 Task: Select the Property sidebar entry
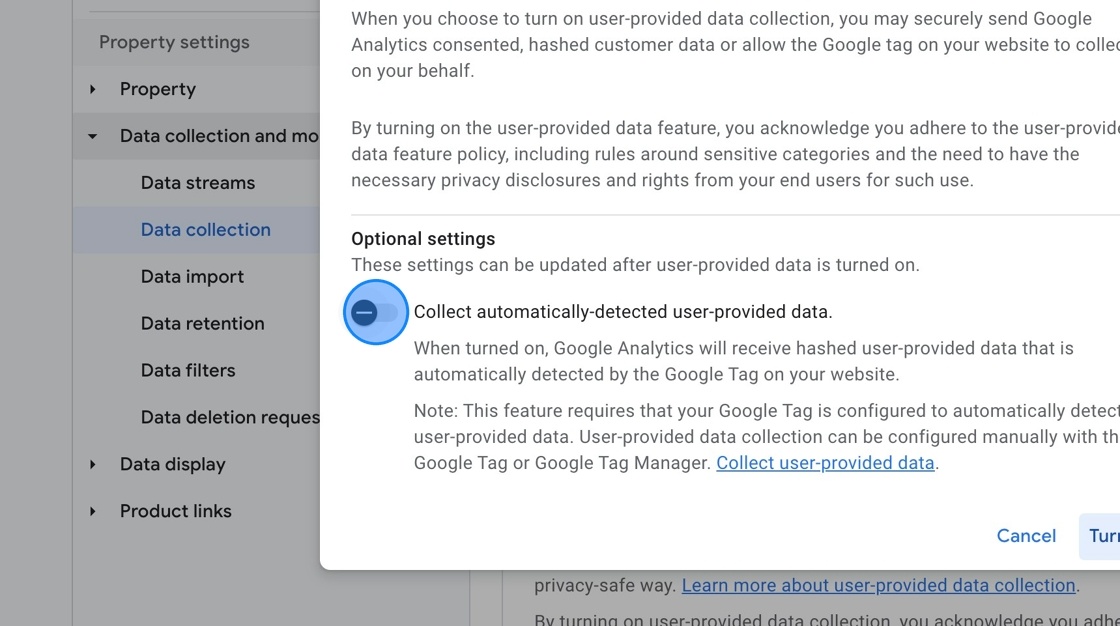coord(157,89)
